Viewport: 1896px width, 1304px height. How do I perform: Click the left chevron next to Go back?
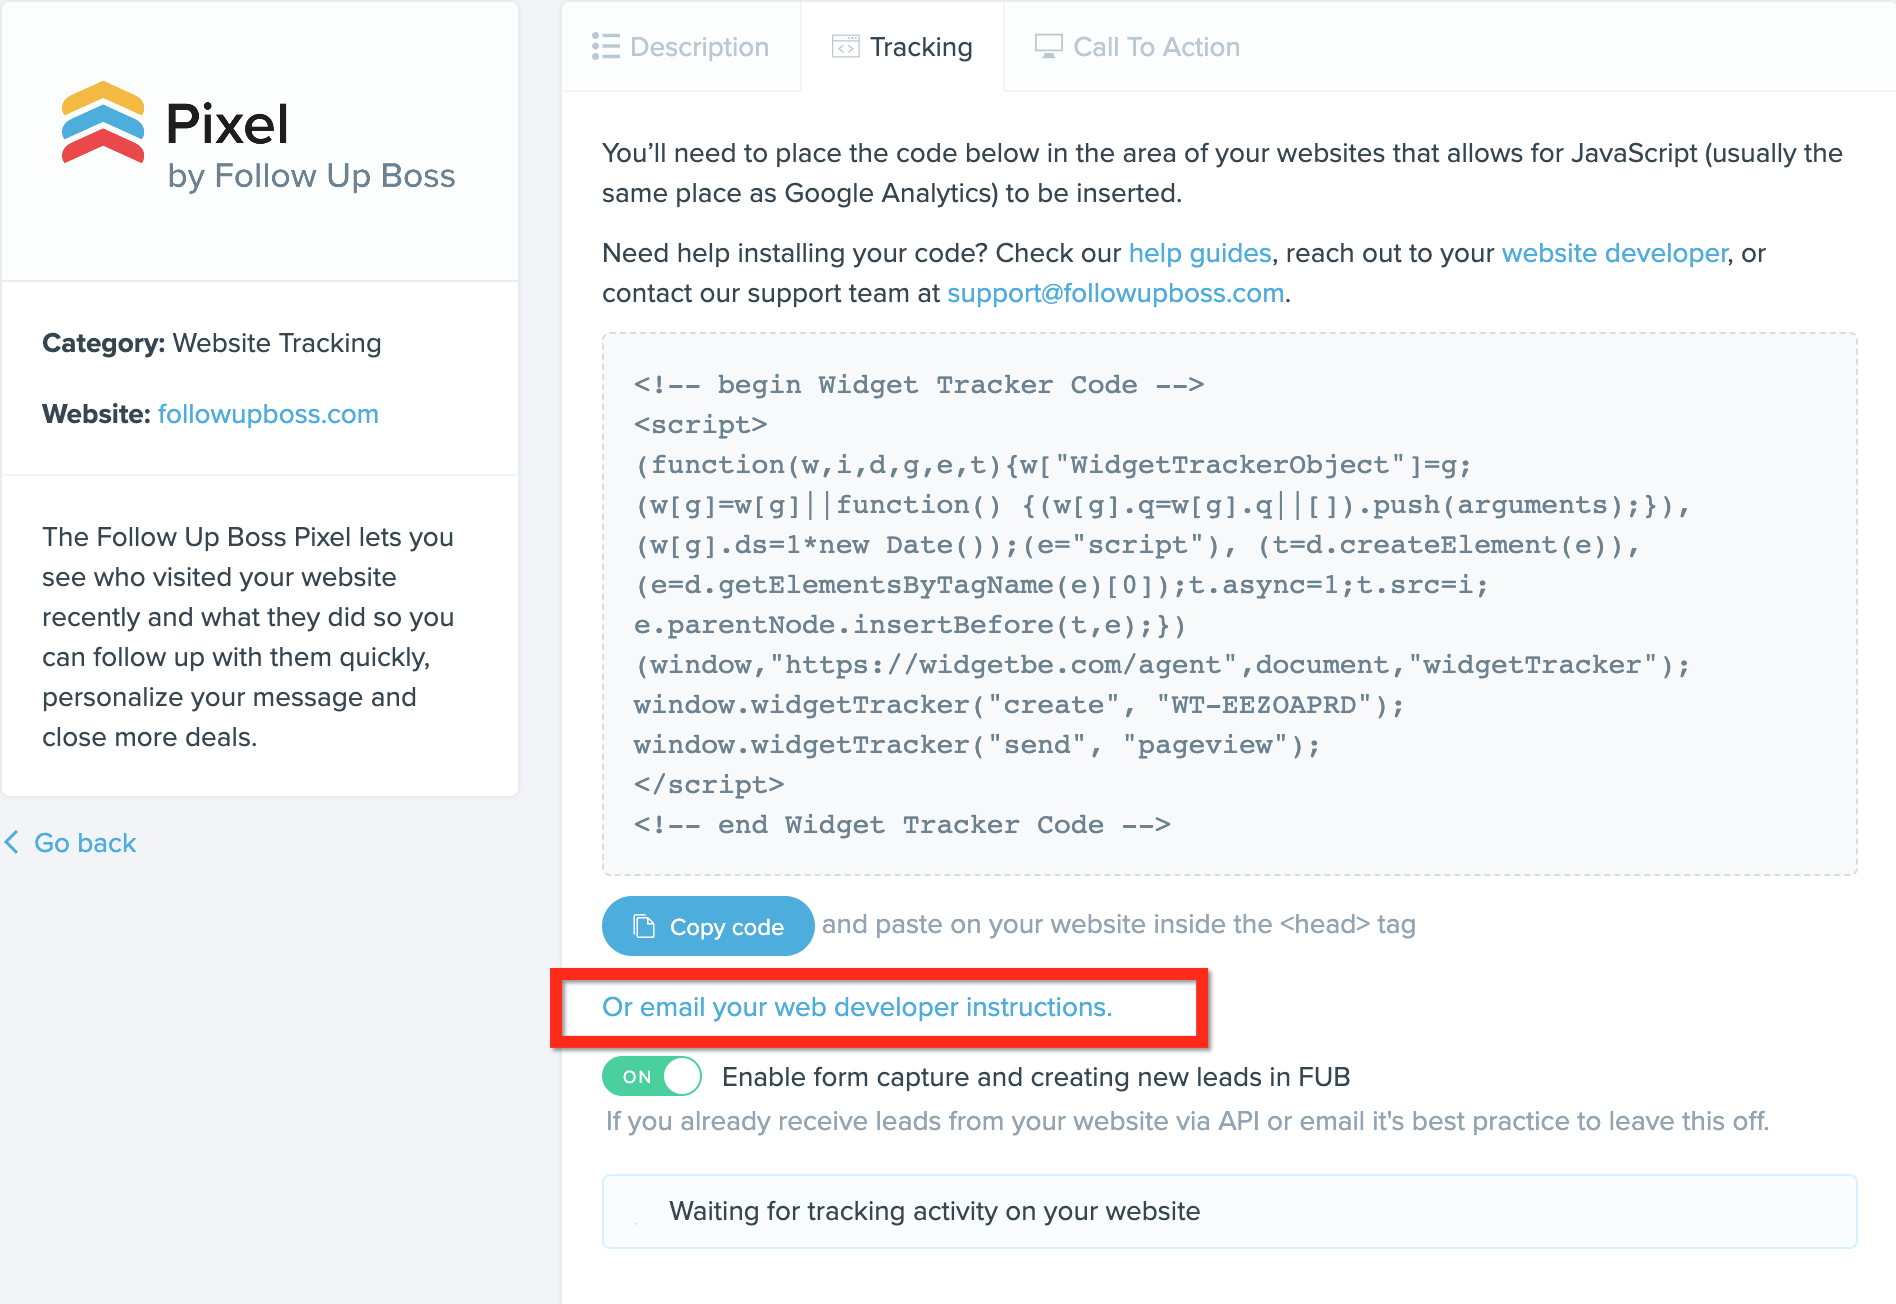tap(12, 842)
